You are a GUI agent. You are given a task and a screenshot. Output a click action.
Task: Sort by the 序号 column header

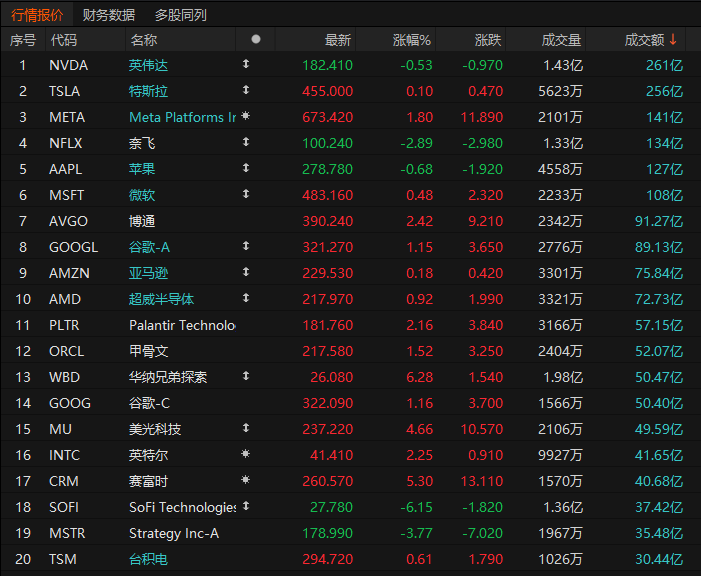[23, 40]
